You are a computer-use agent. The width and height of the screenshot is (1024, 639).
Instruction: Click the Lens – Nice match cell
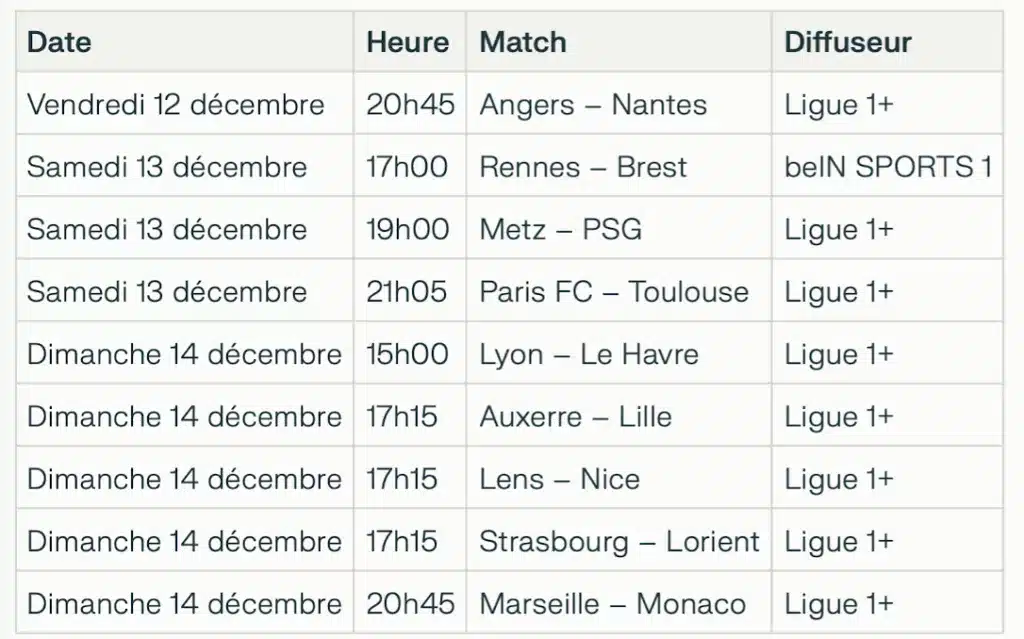click(560, 479)
